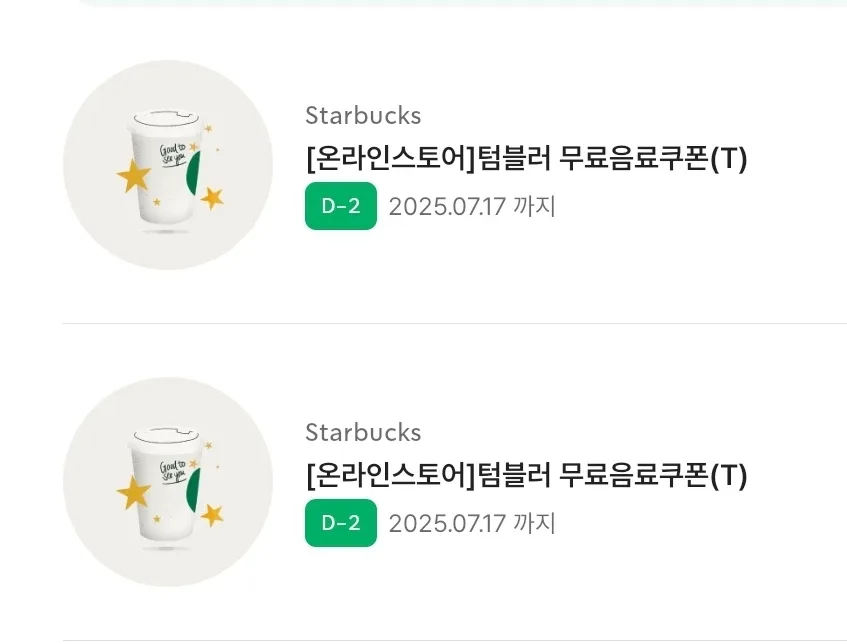Tap the lower-right star beside the first cup
This screenshot has height=644, width=847.
coord(212,198)
